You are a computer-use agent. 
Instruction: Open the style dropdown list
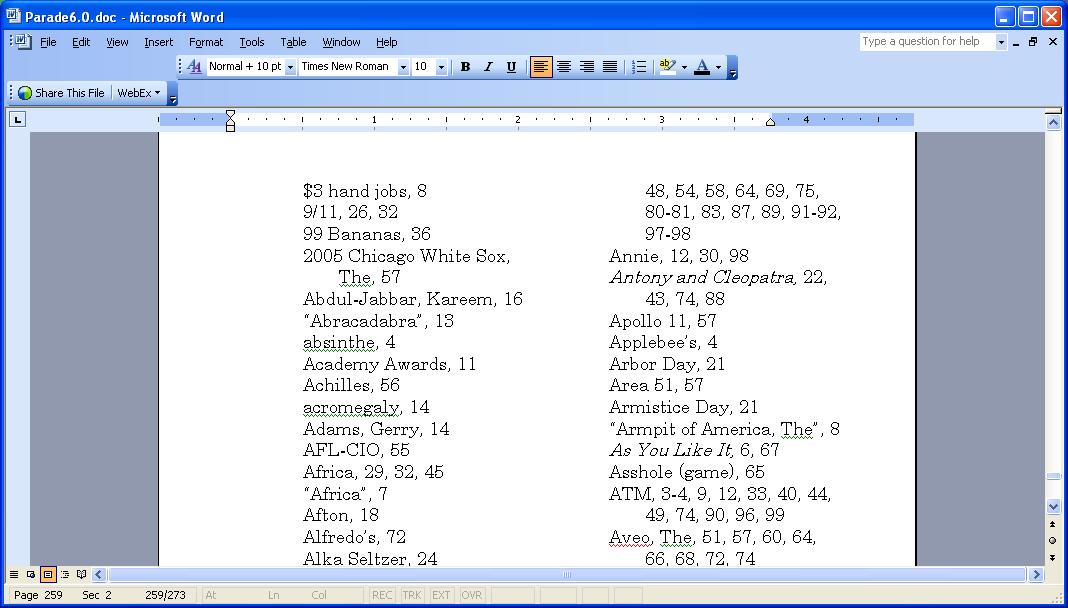click(290, 67)
